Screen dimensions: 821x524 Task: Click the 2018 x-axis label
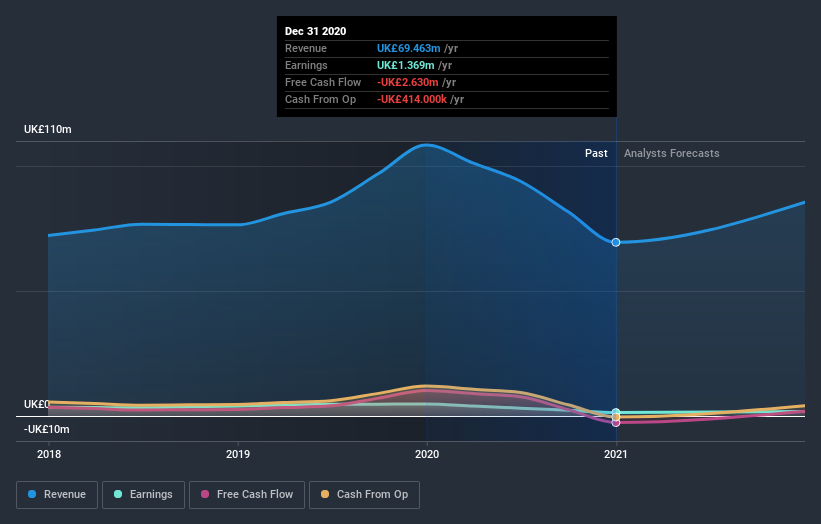pyautogui.click(x=49, y=454)
